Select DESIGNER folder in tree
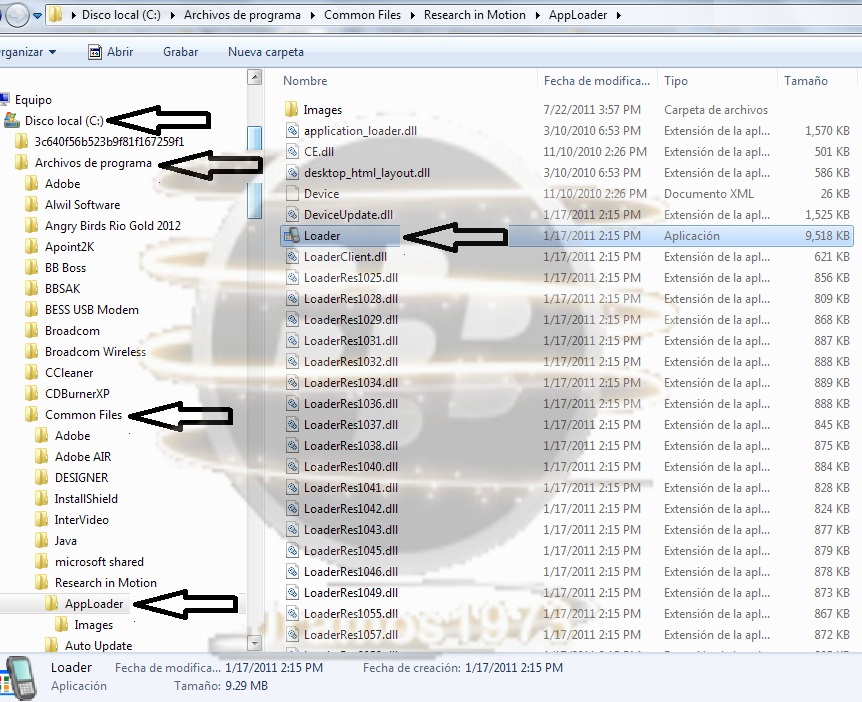 (81, 478)
